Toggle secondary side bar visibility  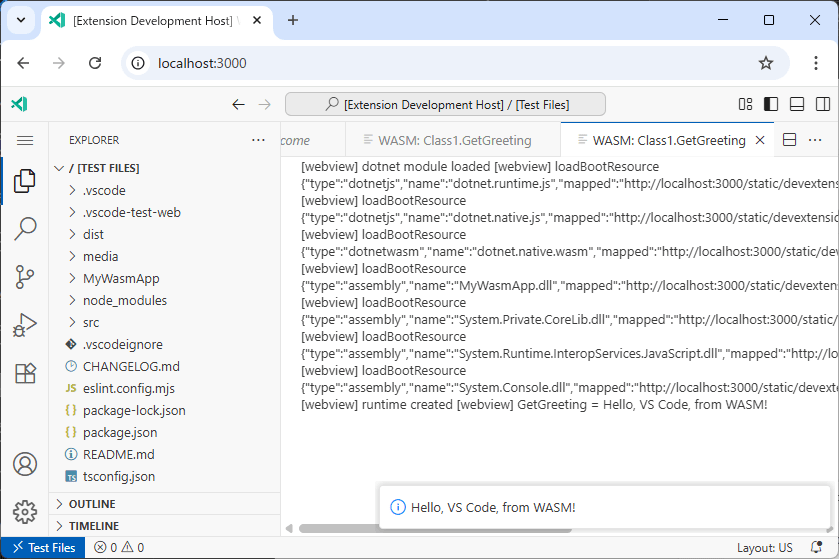click(x=822, y=104)
